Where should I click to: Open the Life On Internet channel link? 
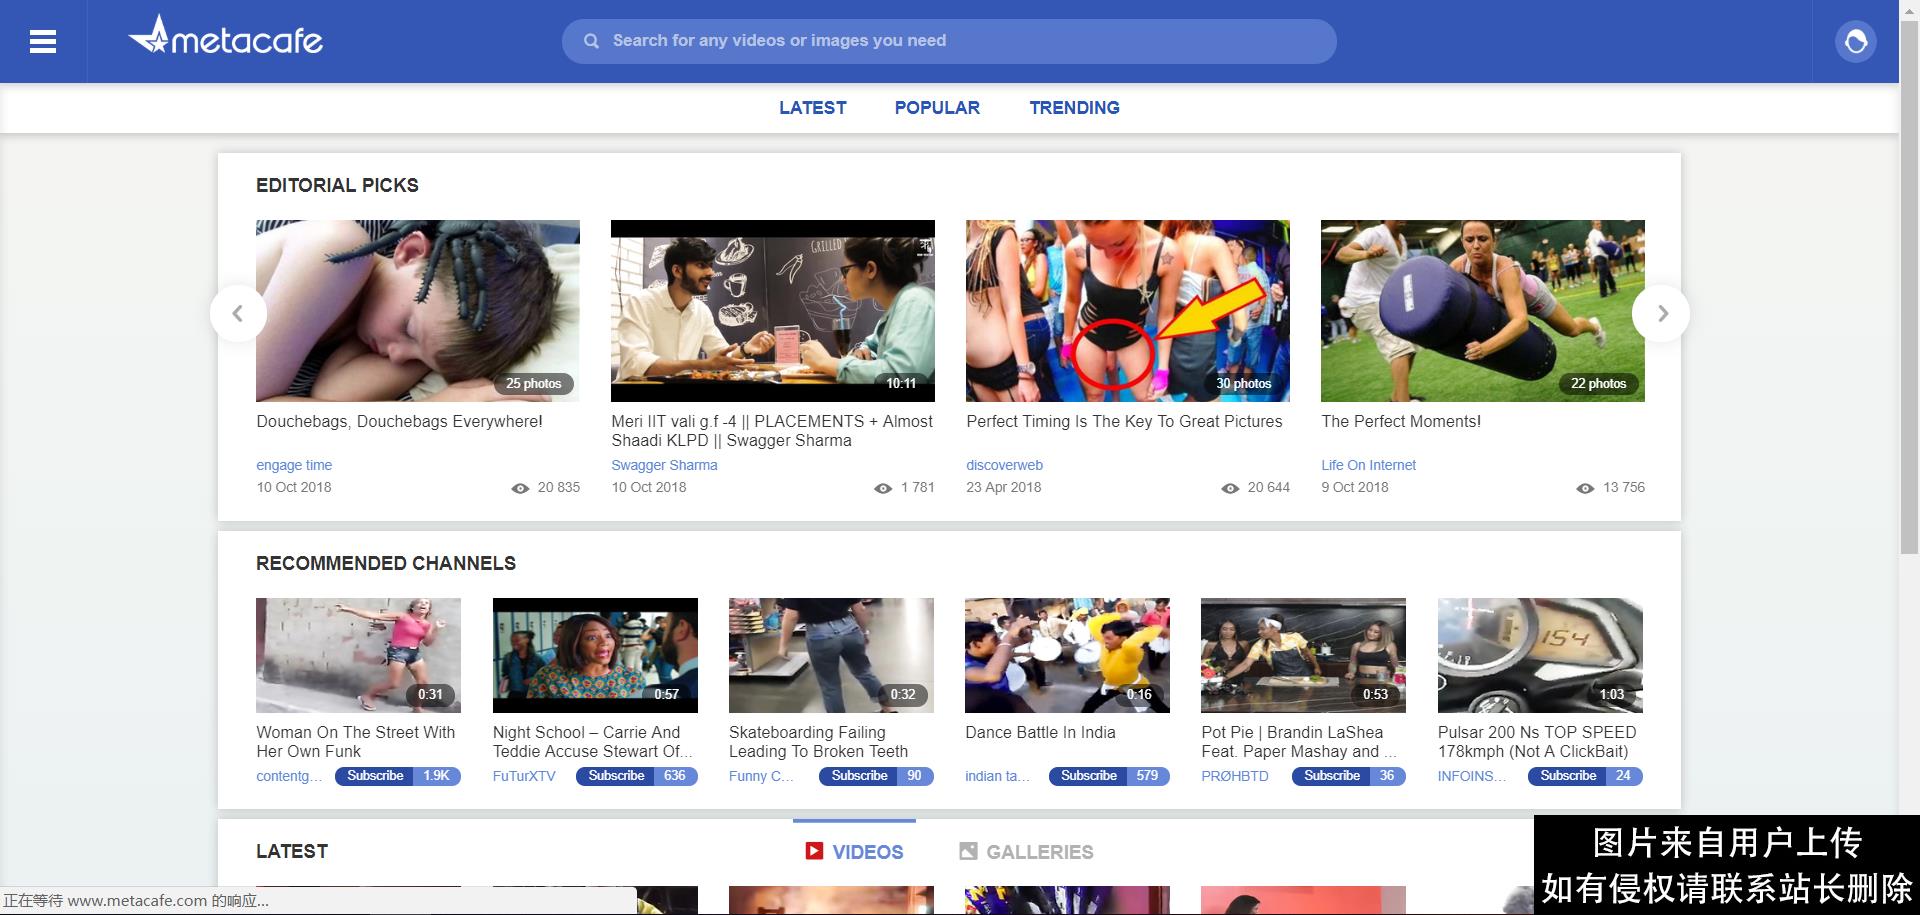point(1368,465)
